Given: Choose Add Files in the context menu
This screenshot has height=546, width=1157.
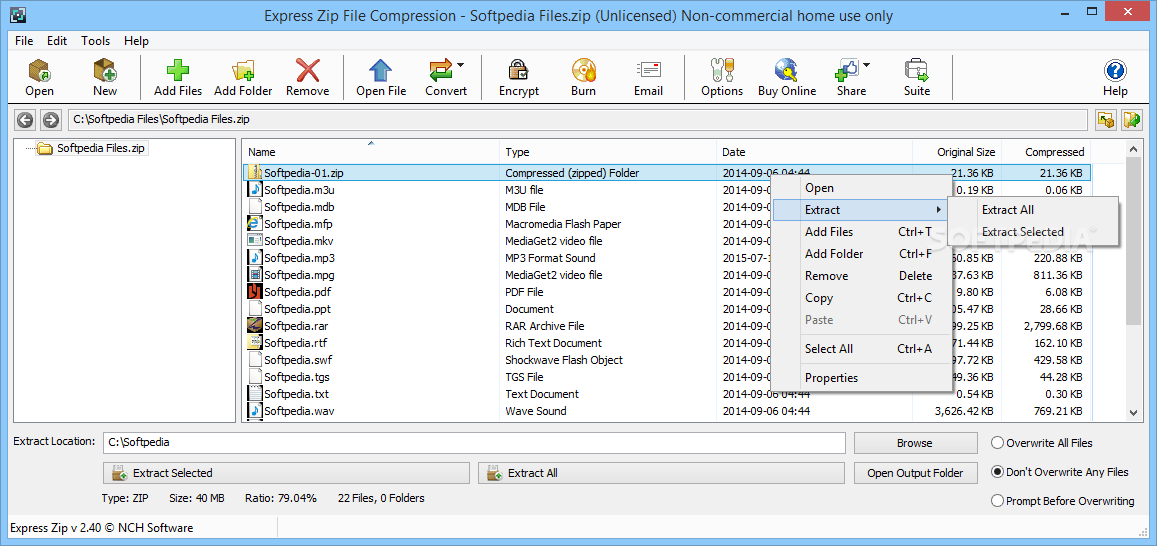Looking at the screenshot, I should pyautogui.click(x=860, y=232).
